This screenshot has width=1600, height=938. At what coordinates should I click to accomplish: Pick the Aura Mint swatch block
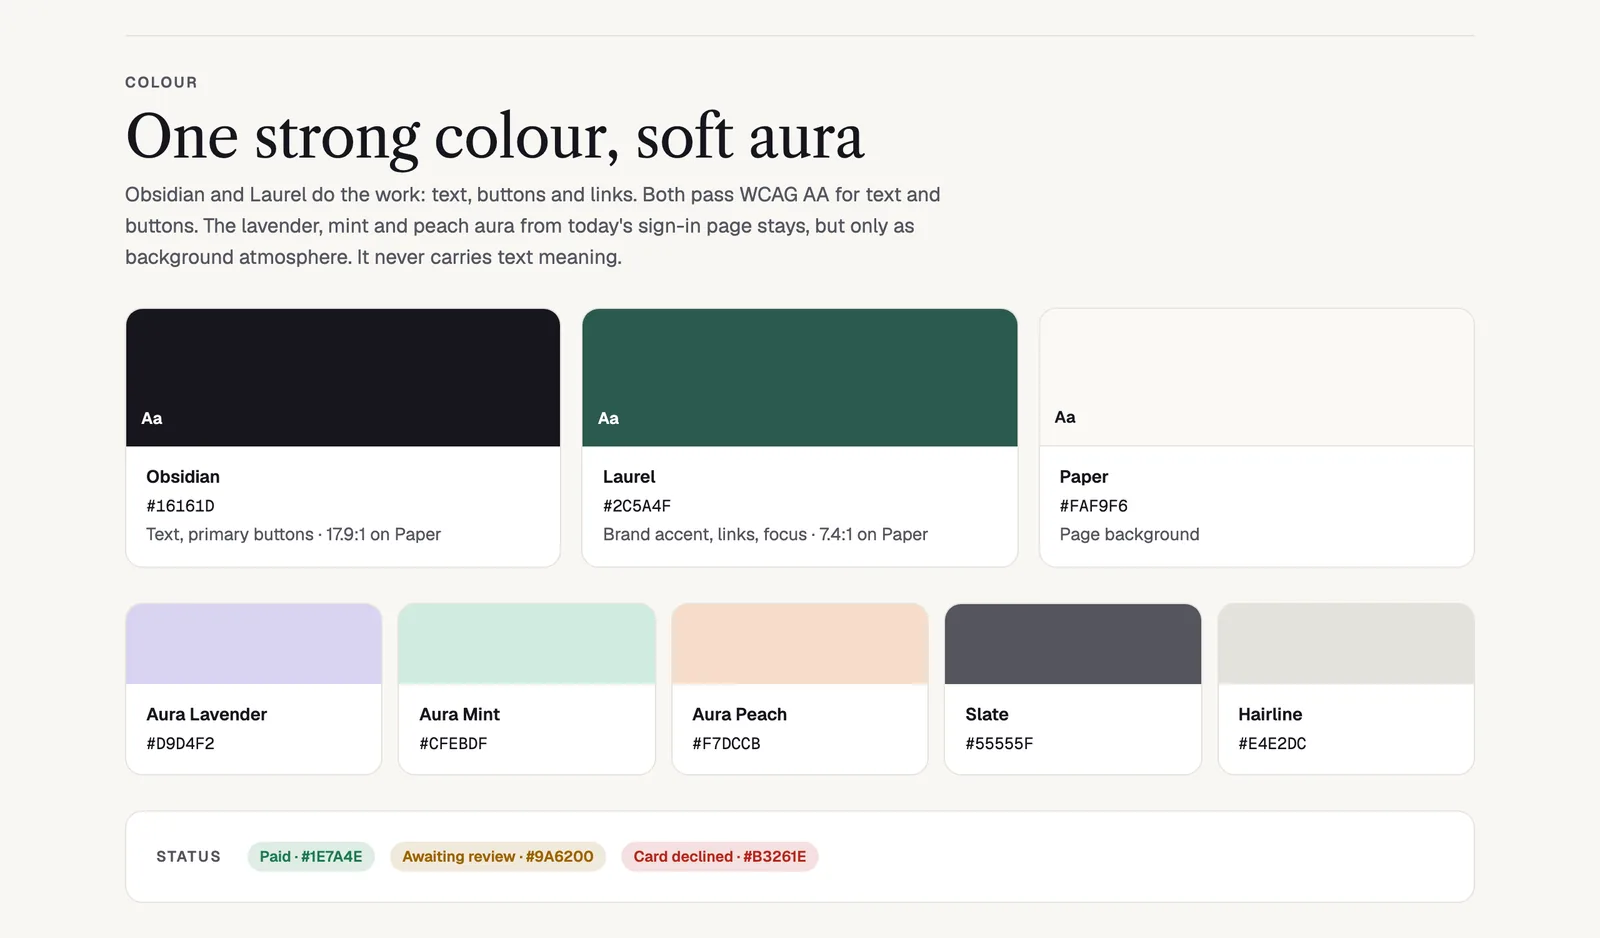[527, 644]
